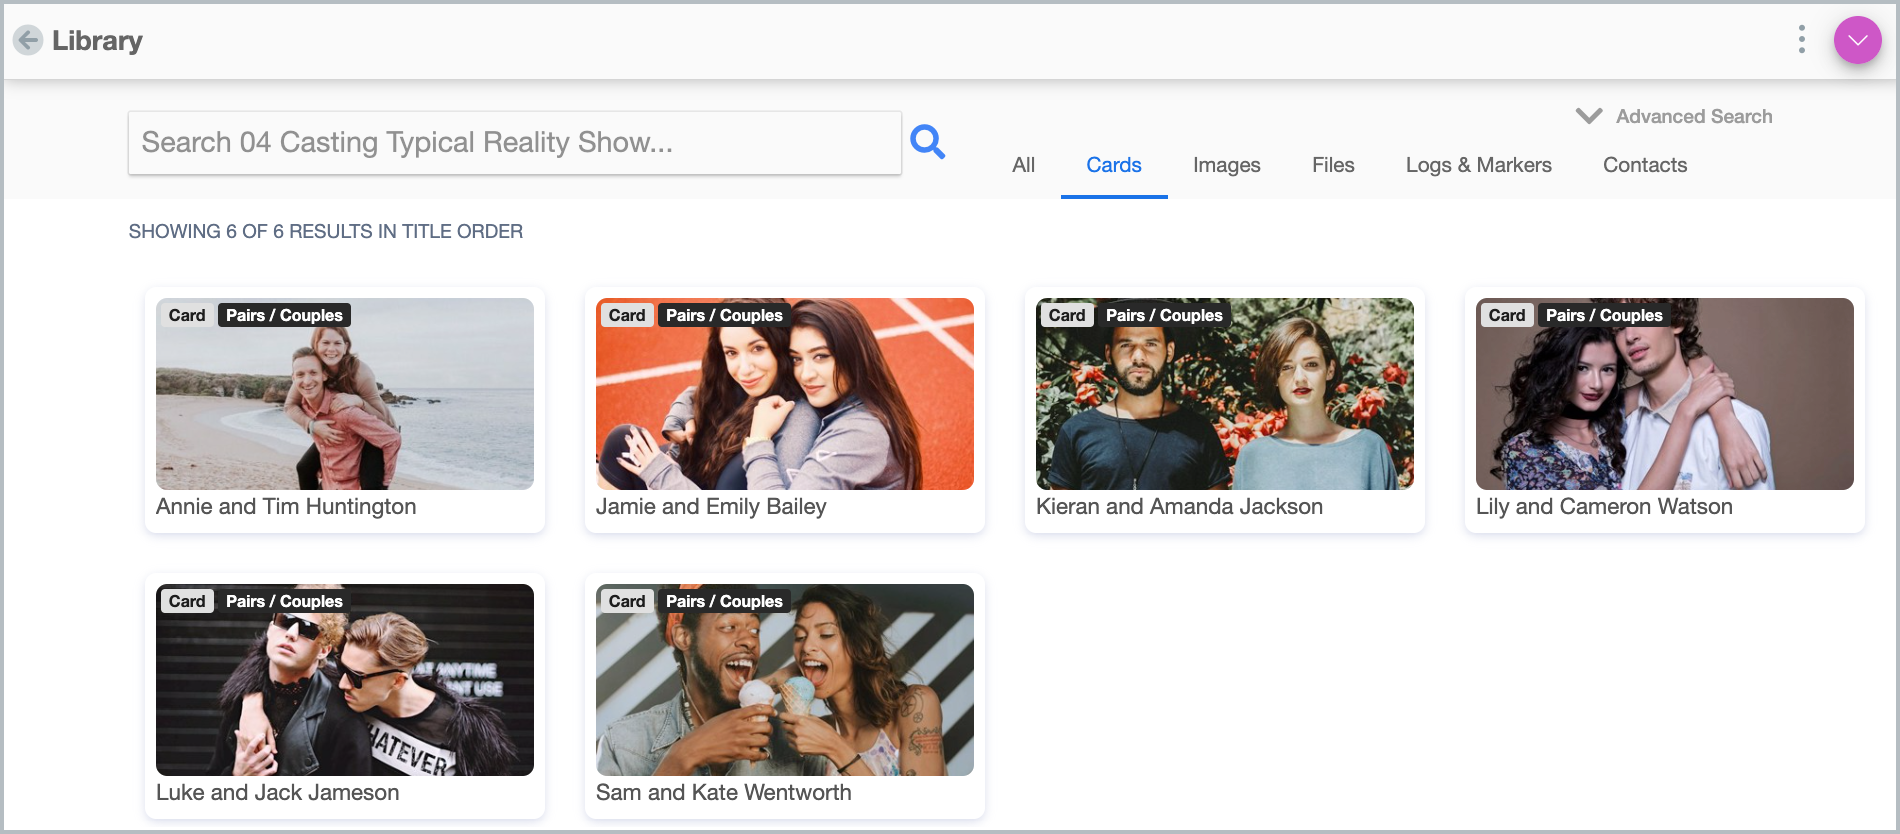
Task: Click the Kieran and Amanda Jackson title
Action: point(1179,507)
